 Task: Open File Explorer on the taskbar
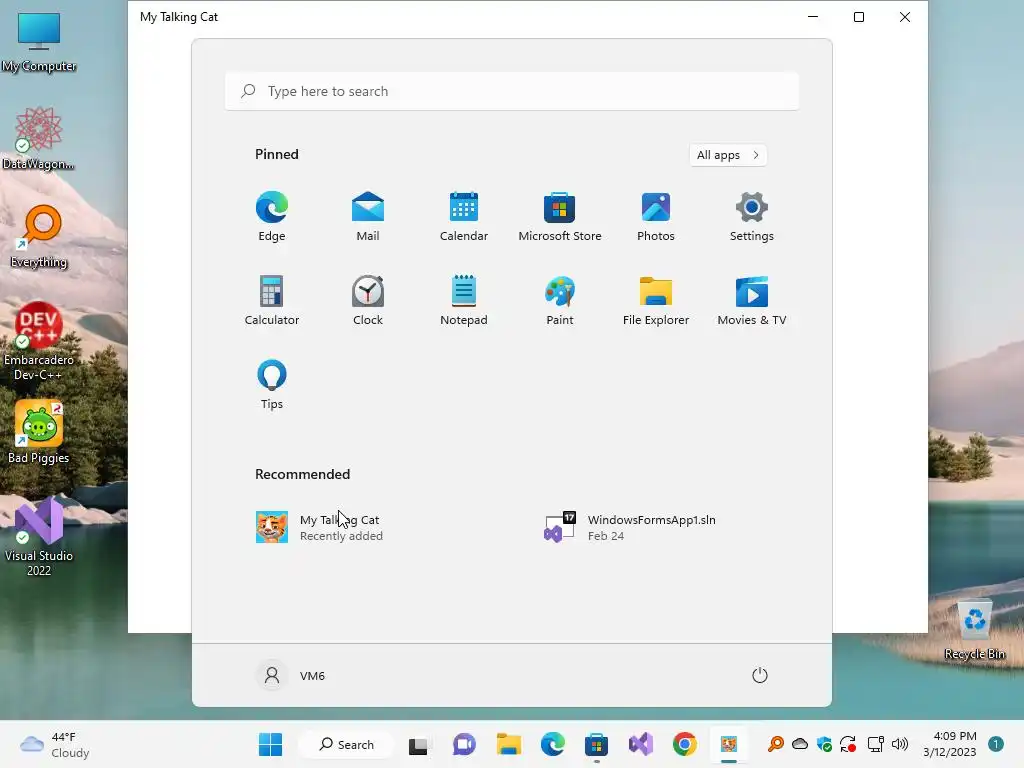pyautogui.click(x=509, y=744)
